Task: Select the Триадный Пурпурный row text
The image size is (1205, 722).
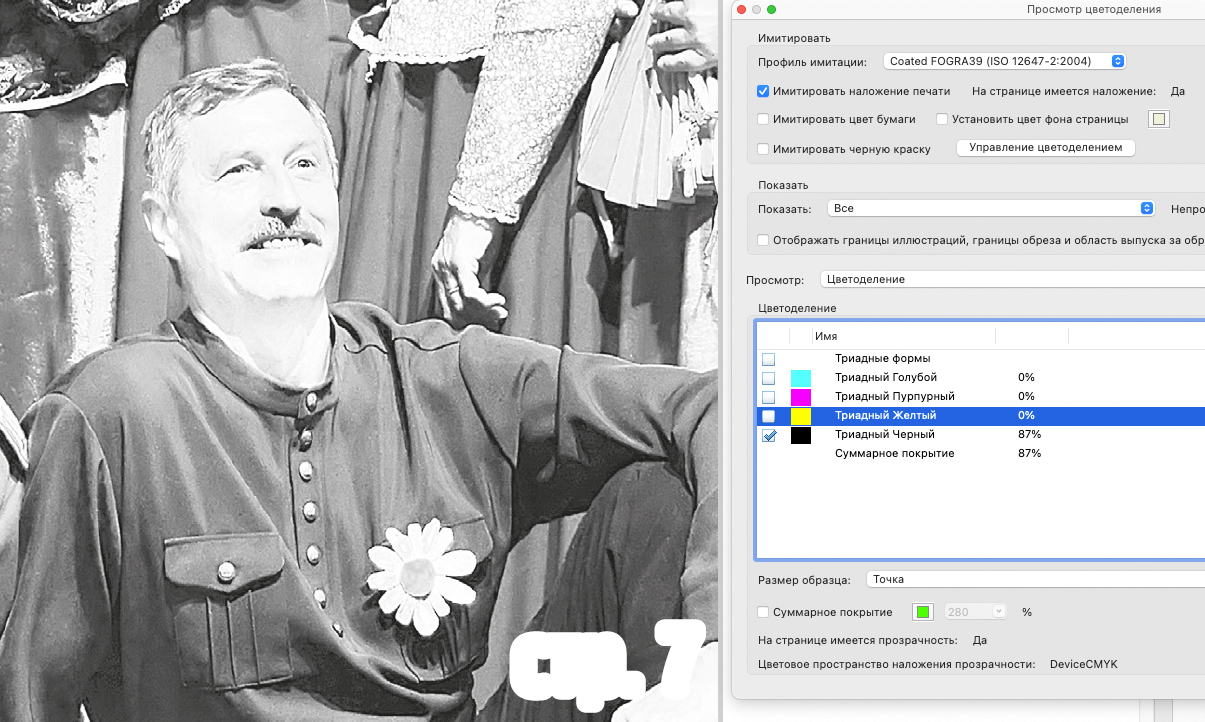Action: (894, 396)
